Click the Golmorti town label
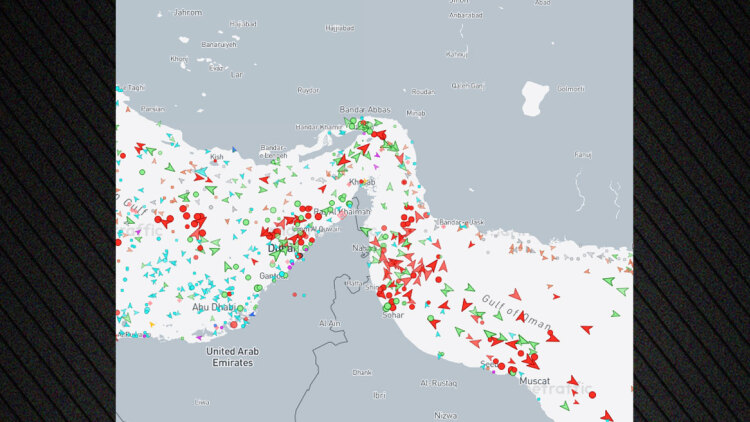 click(571, 89)
